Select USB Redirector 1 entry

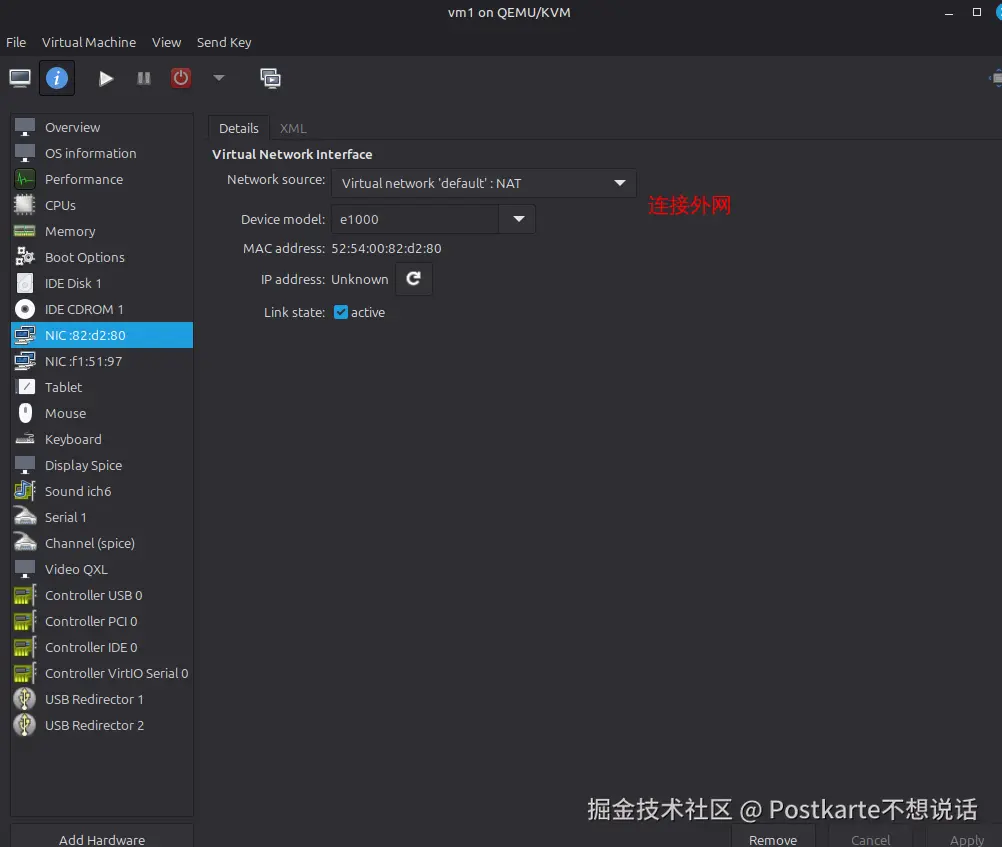pos(102,699)
